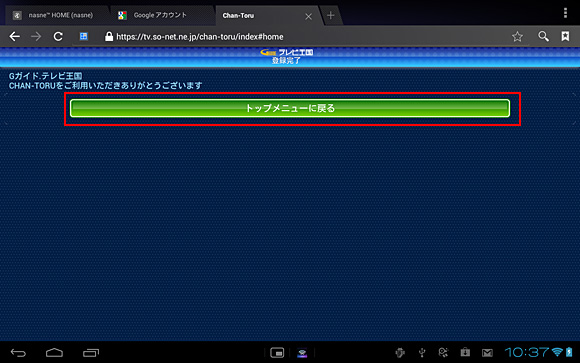Open the USB connection notification icon
Image resolution: width=580 pixels, height=363 pixels.
[x=422, y=353]
